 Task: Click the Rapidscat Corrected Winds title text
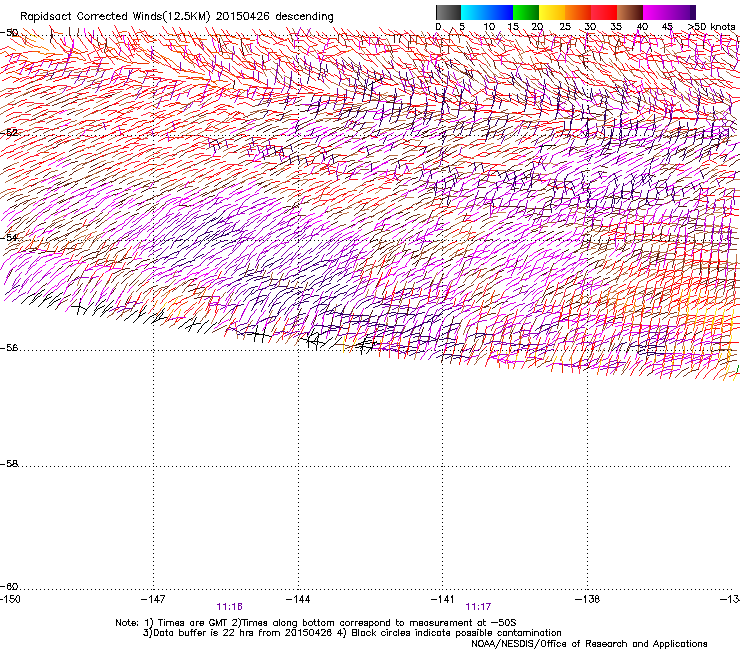coord(177,17)
